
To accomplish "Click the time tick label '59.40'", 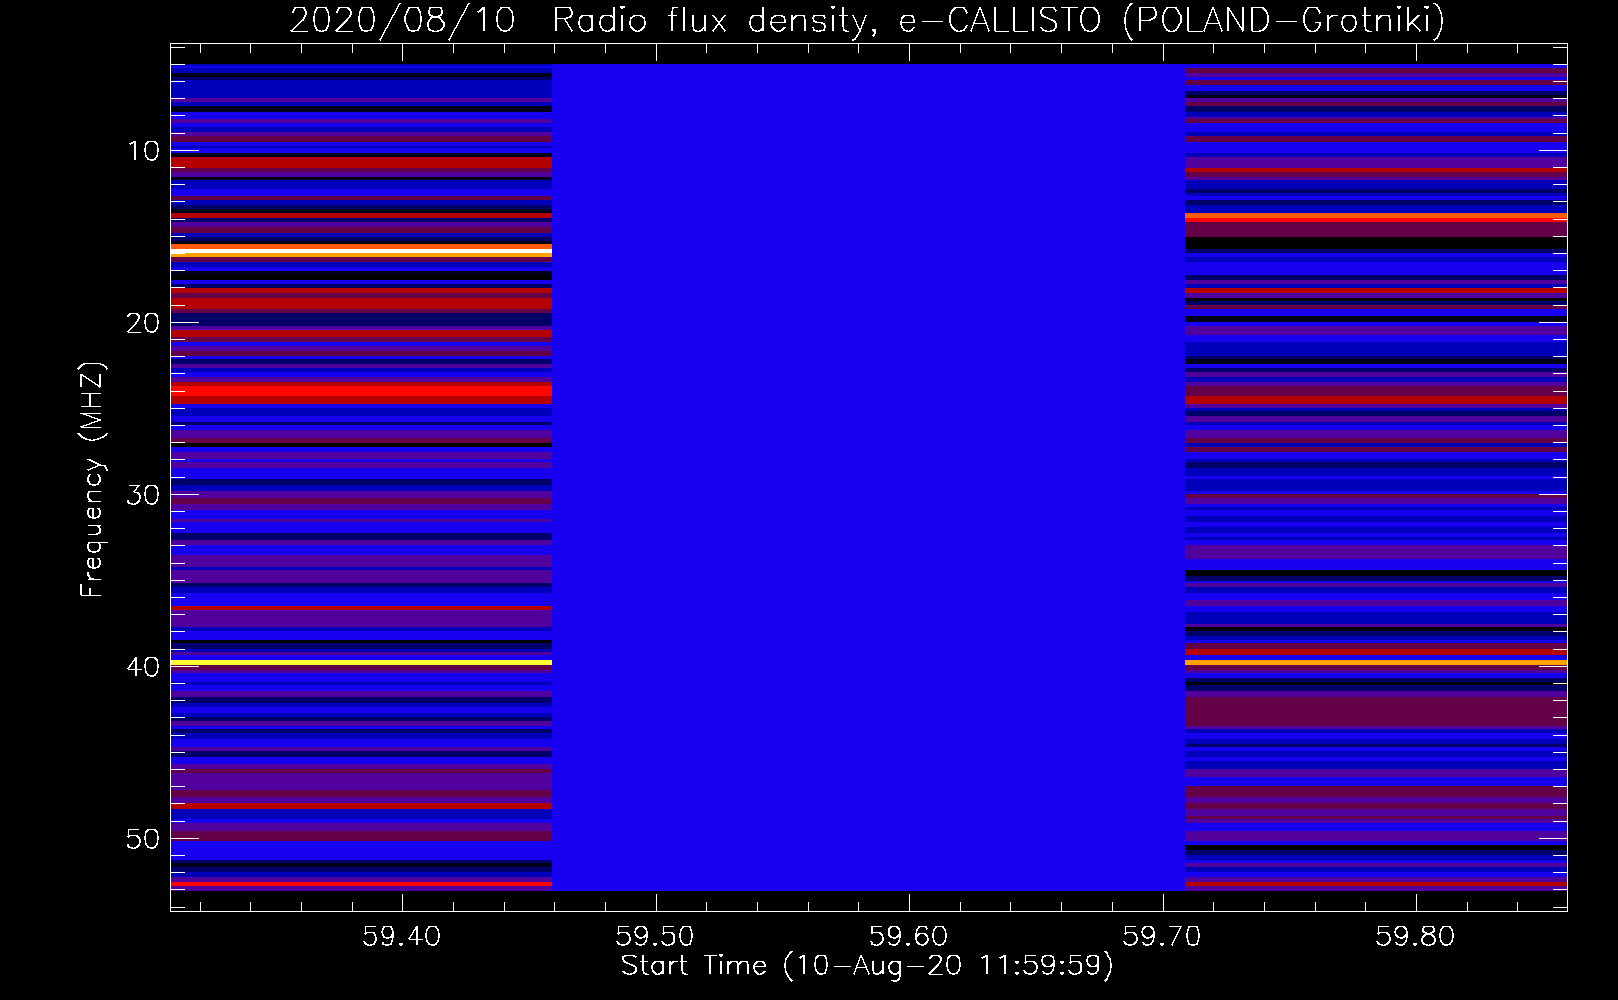I will click(401, 936).
